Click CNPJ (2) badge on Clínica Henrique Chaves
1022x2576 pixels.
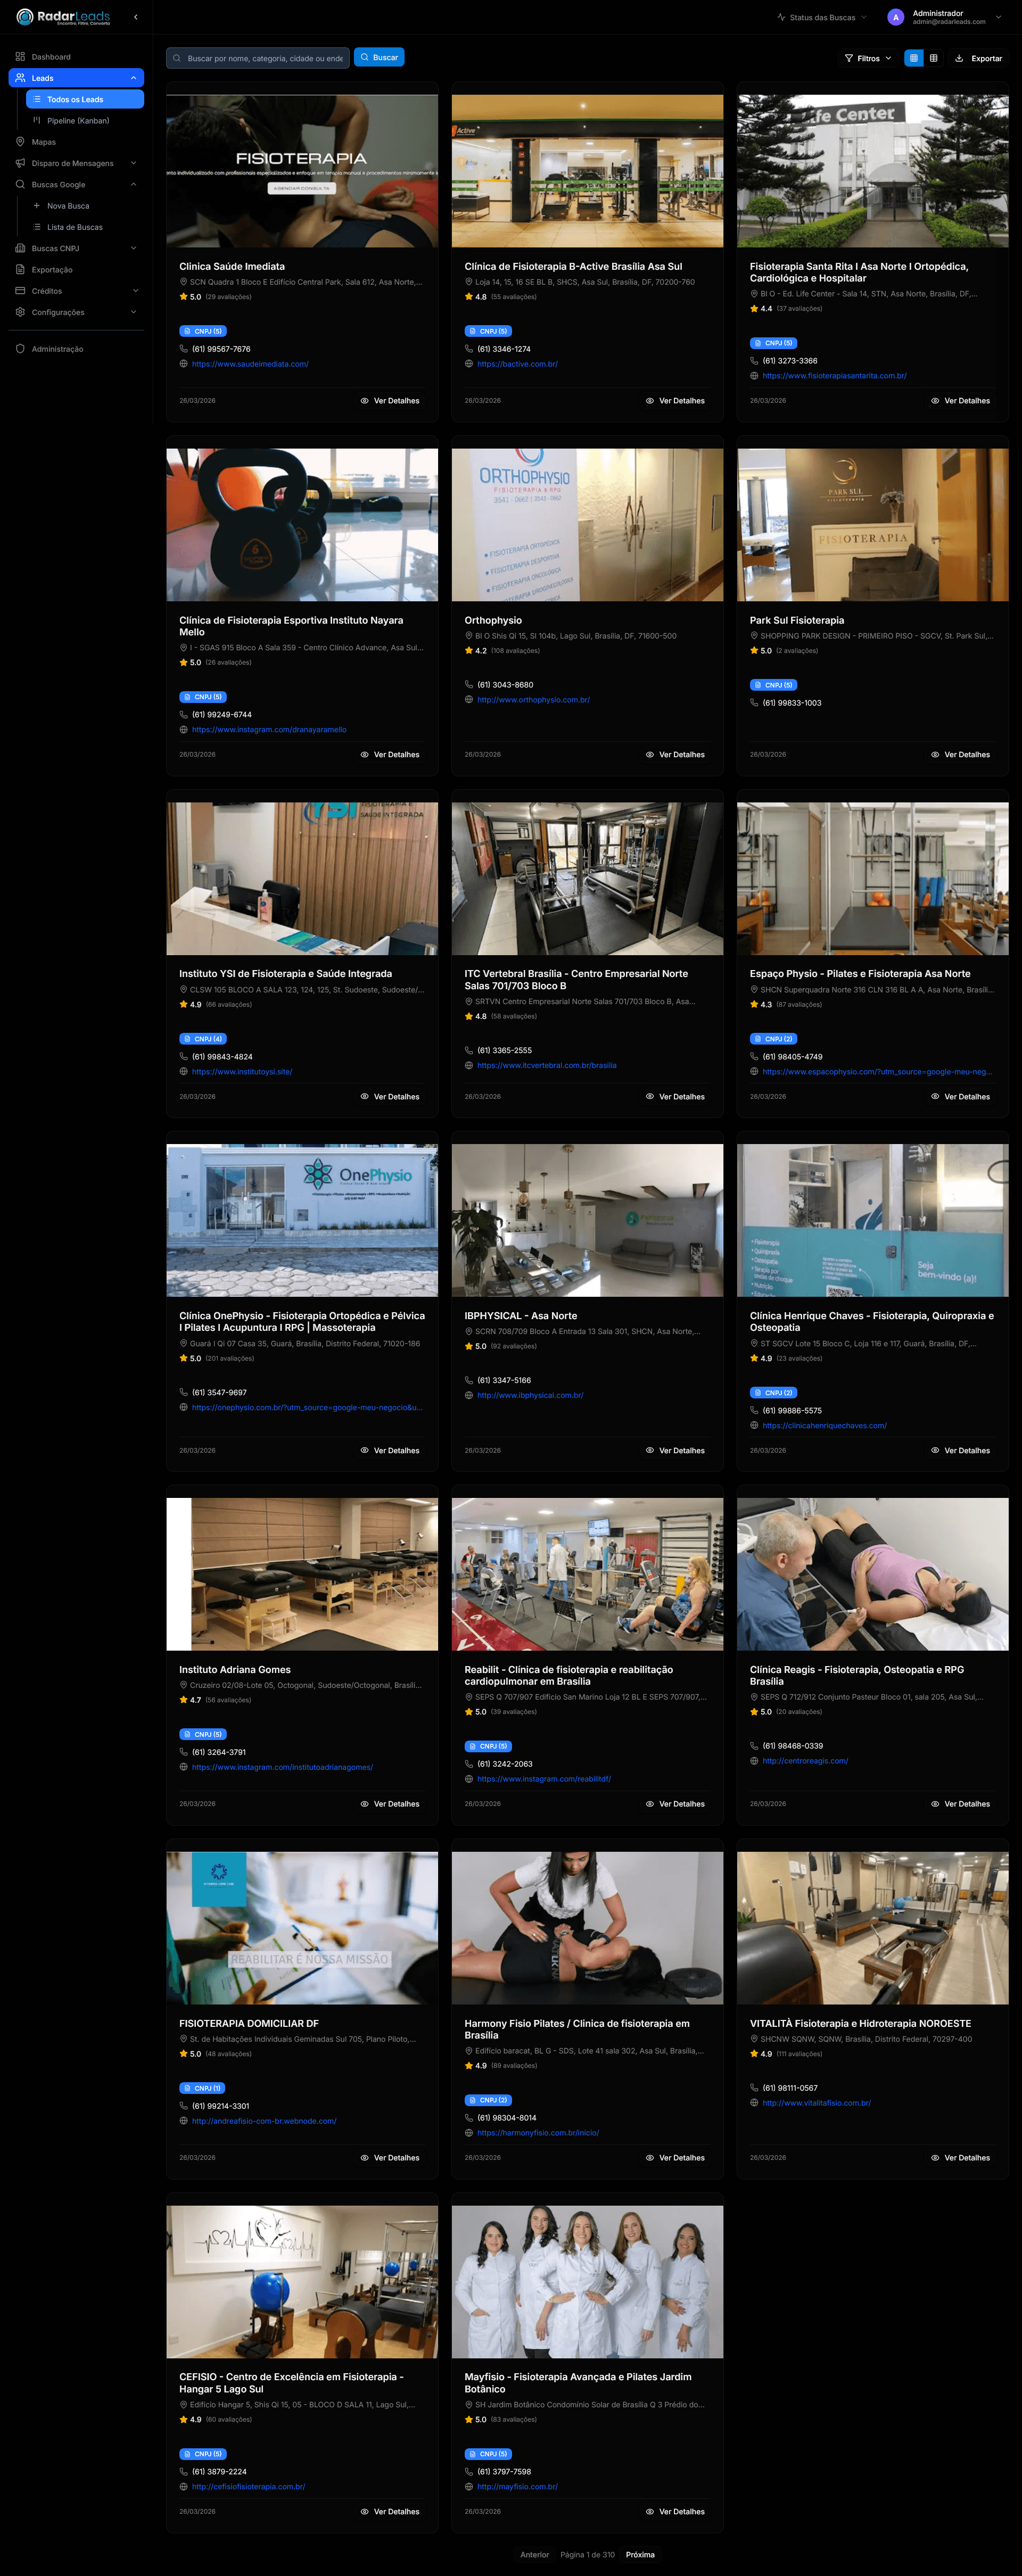click(x=773, y=1393)
